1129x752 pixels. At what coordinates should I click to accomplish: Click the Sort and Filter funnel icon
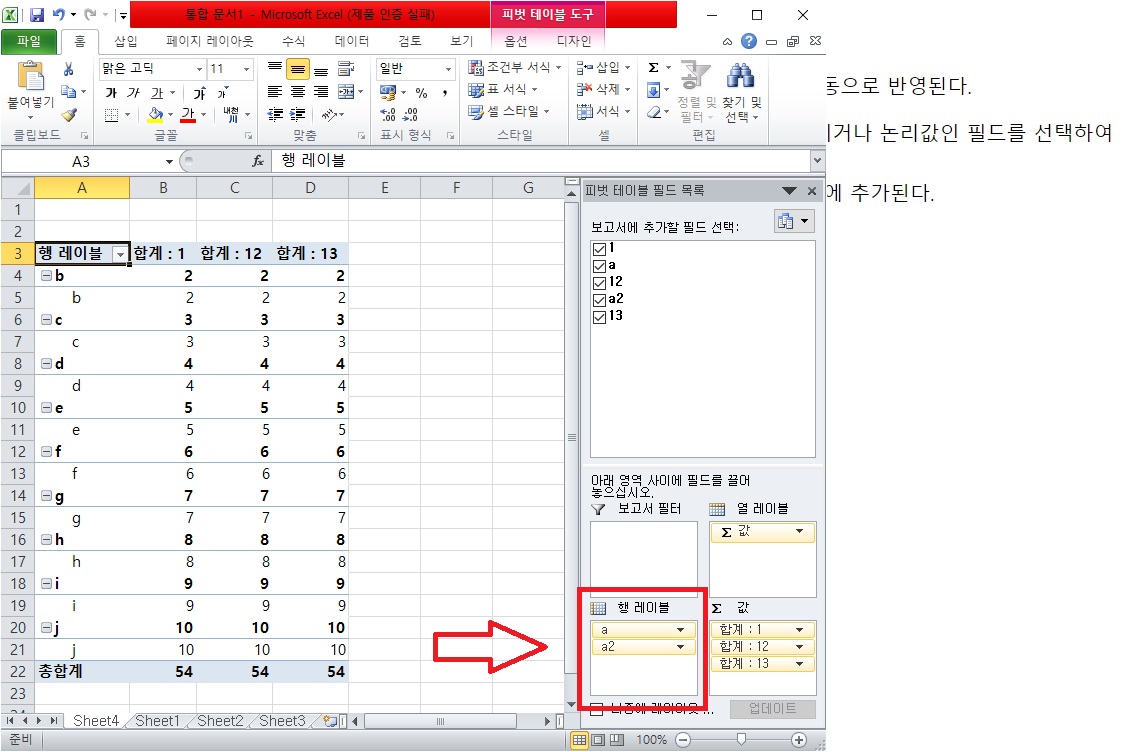click(x=696, y=75)
